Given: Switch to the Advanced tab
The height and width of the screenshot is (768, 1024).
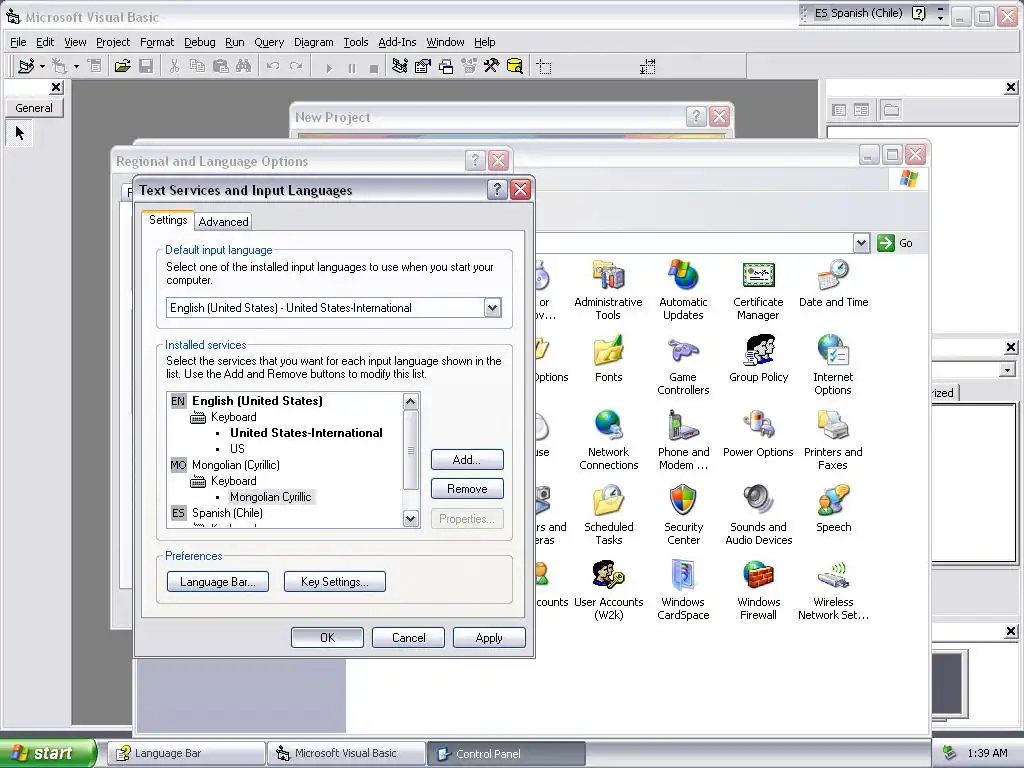Looking at the screenshot, I should [x=223, y=221].
